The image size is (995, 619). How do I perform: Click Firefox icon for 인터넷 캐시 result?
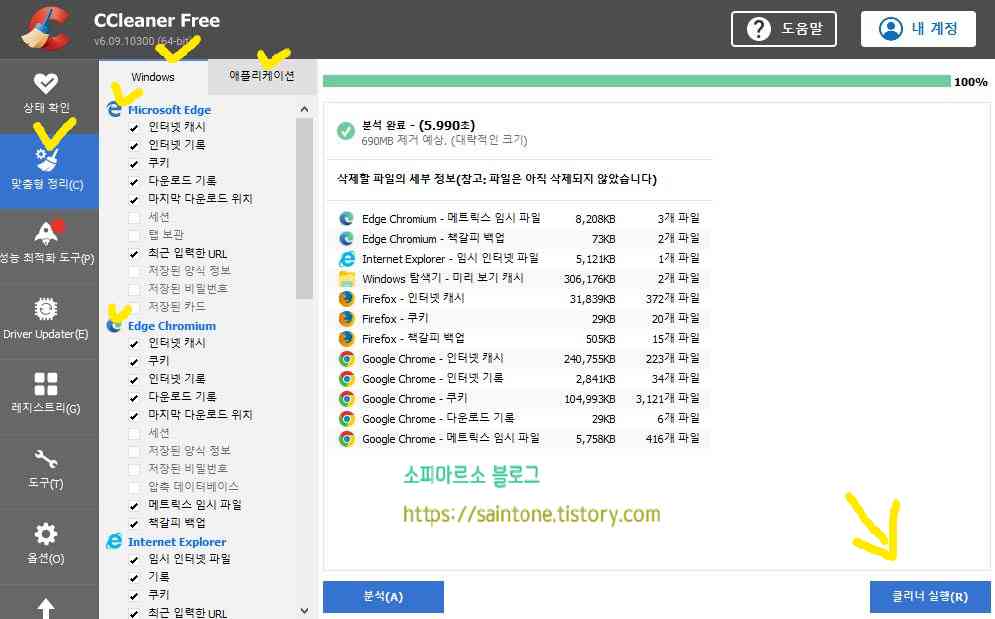click(346, 298)
